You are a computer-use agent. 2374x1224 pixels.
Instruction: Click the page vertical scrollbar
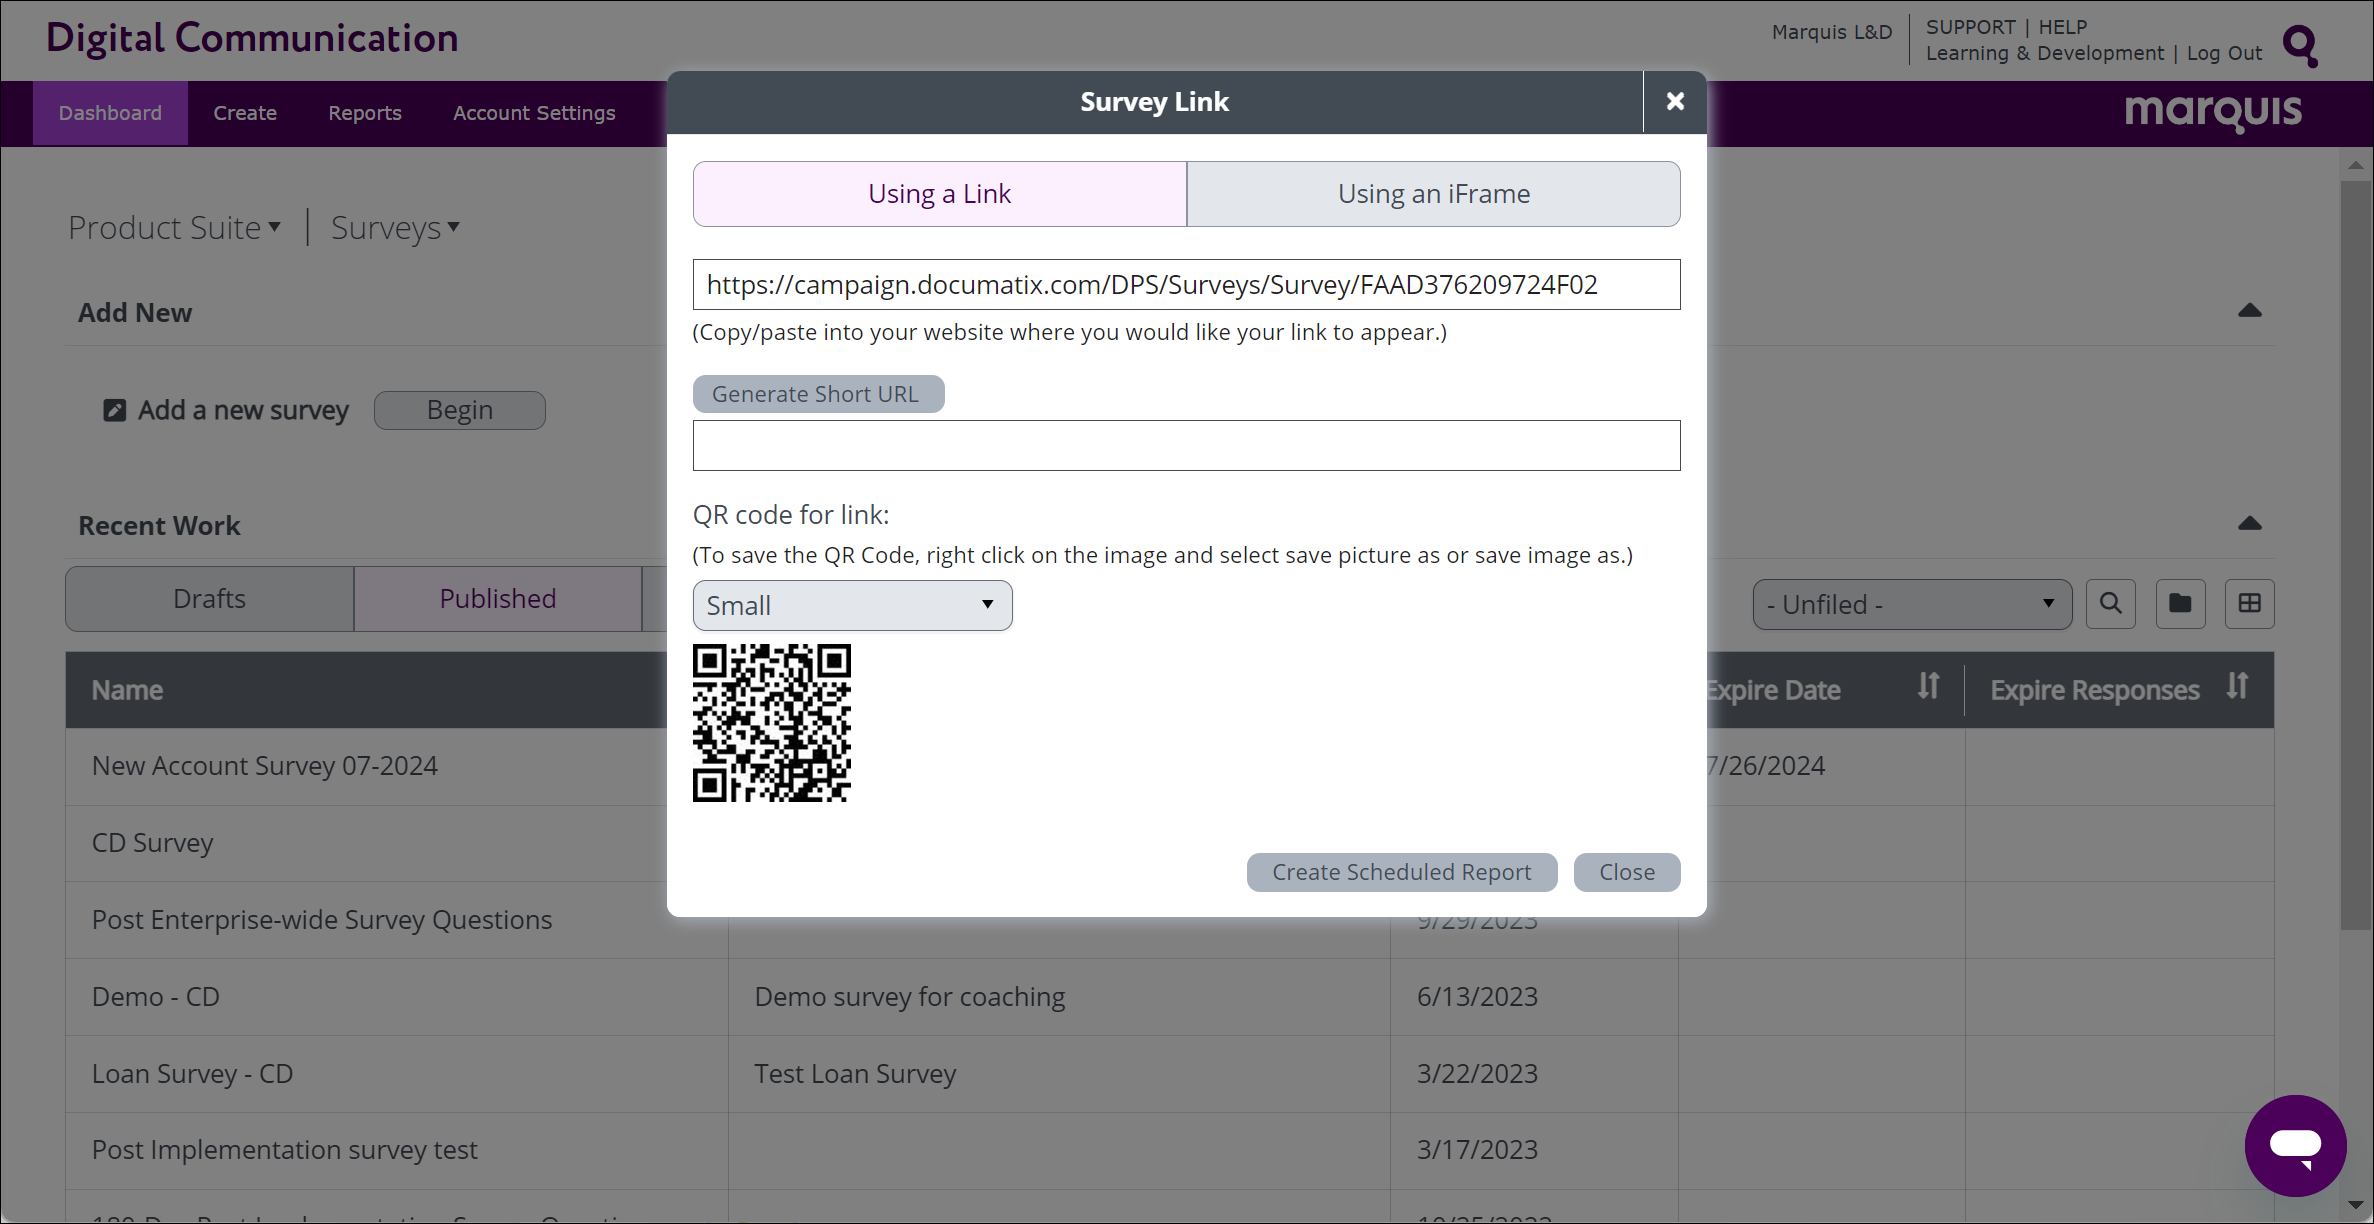pos(2356,555)
